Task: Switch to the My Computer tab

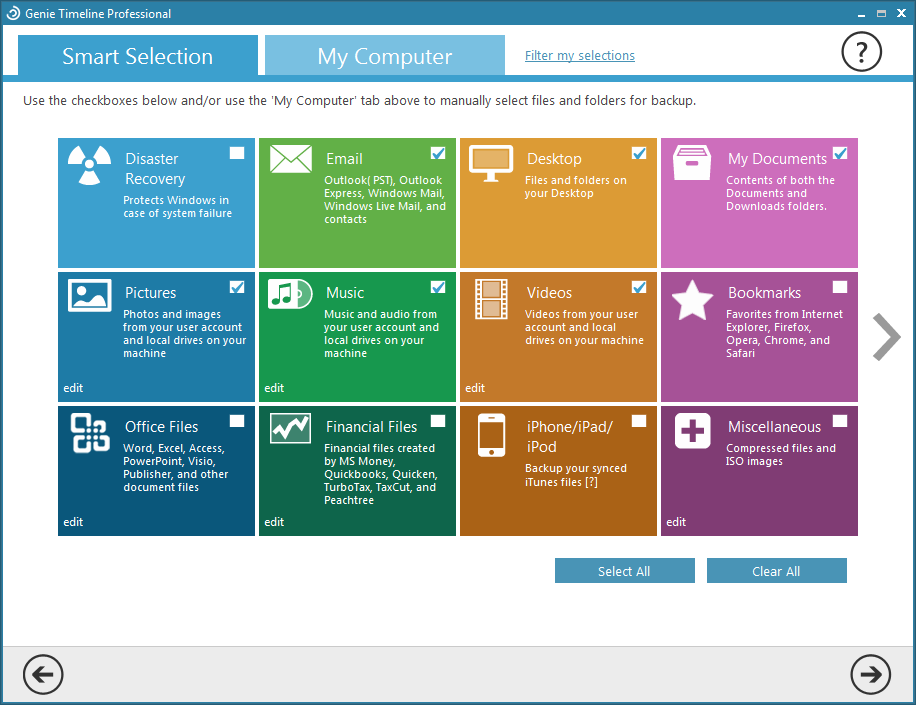Action: click(x=384, y=56)
